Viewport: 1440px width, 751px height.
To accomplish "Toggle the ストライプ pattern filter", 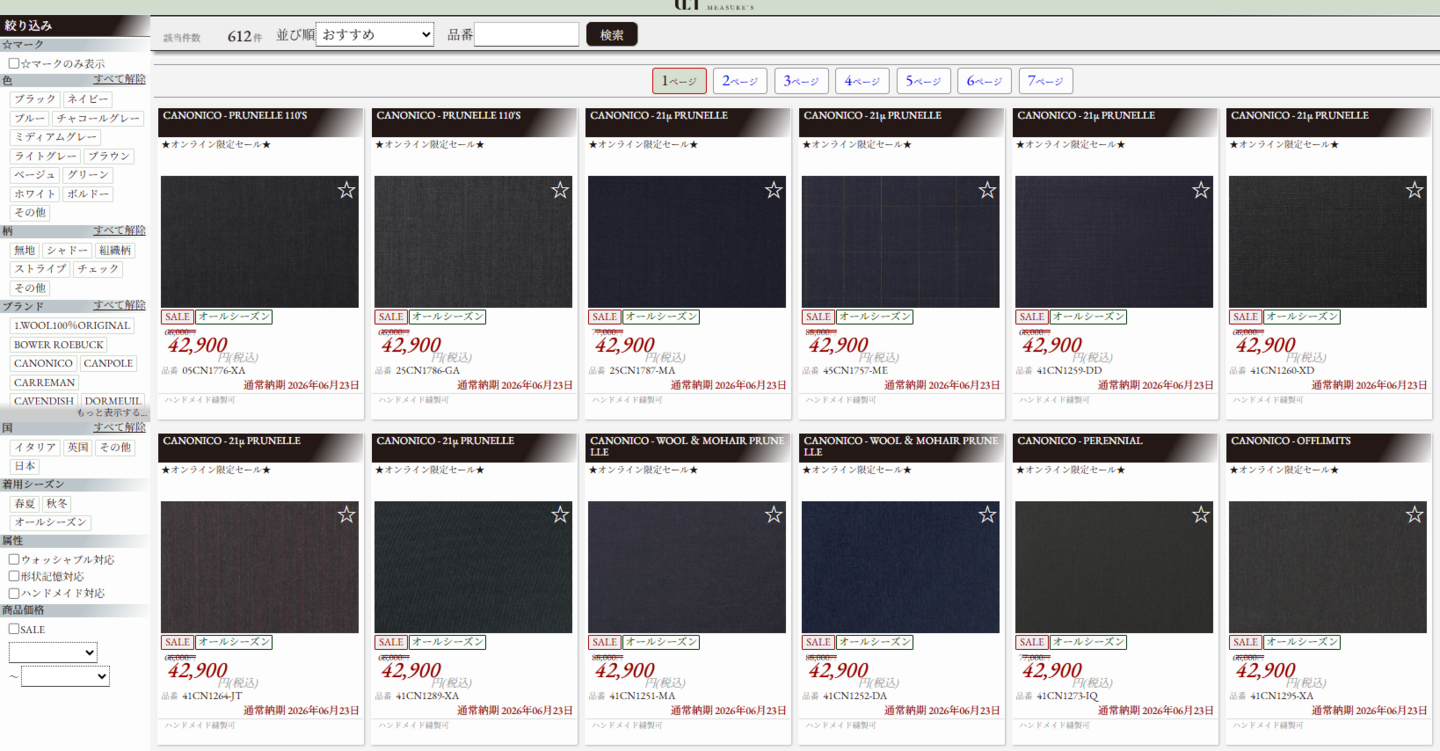I will [x=40, y=269].
